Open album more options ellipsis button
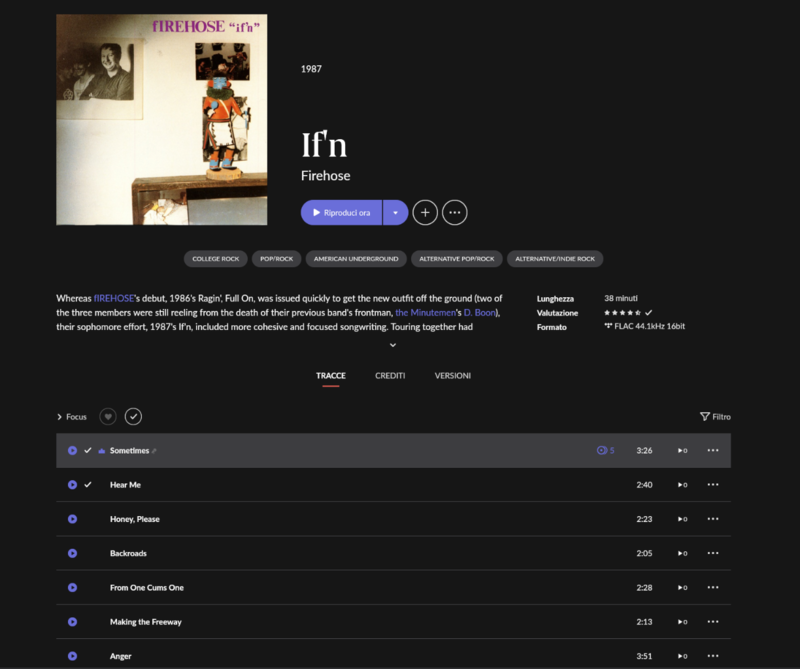The height and width of the screenshot is (669, 800). click(x=455, y=212)
